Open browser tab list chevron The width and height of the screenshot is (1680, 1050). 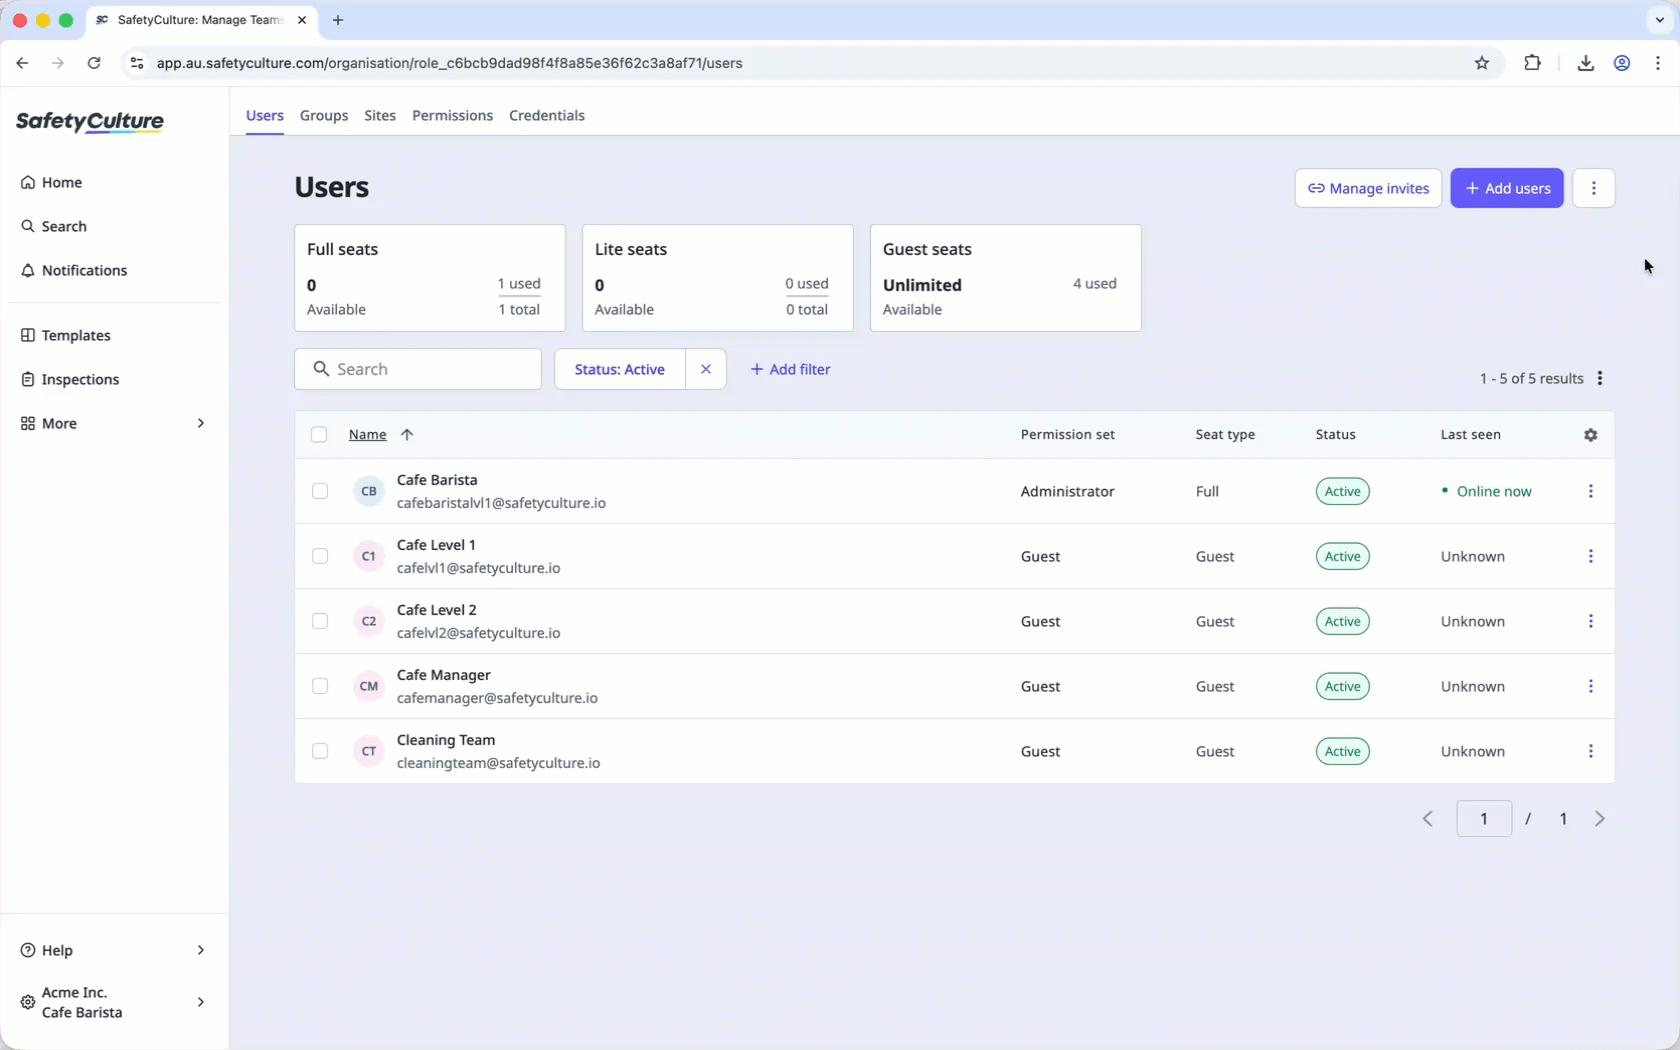[x=1660, y=20]
